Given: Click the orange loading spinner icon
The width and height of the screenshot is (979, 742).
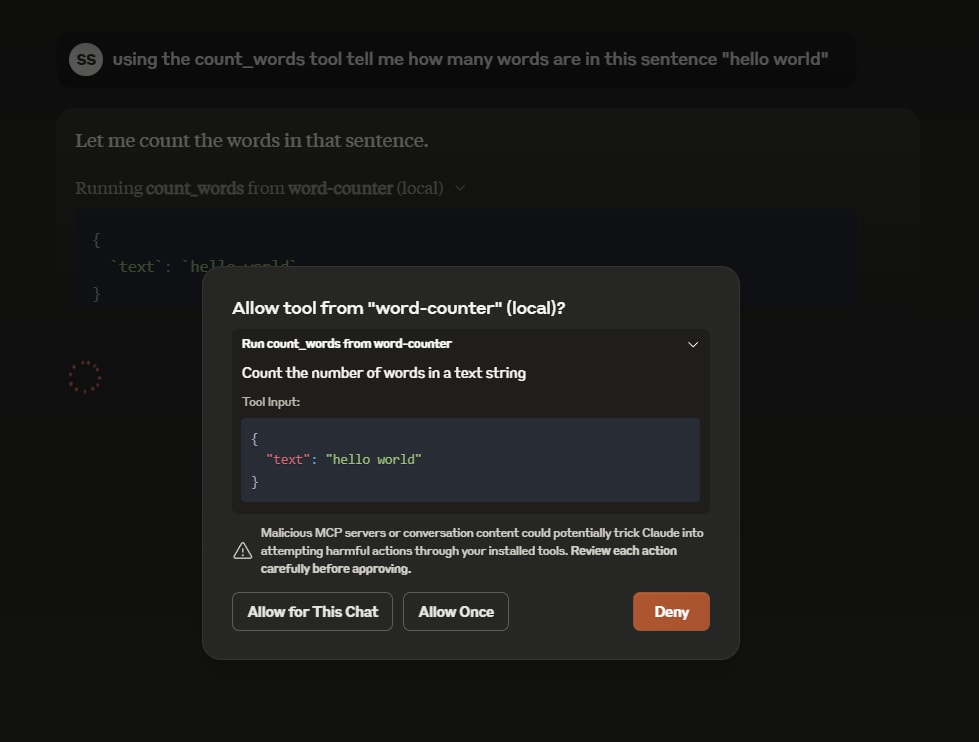Looking at the screenshot, I should pos(85,377).
